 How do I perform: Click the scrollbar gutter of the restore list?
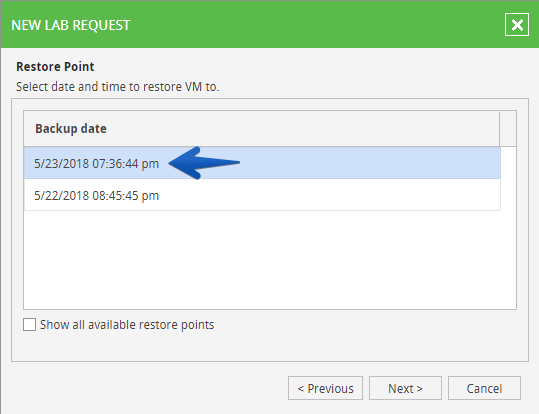pos(508,228)
